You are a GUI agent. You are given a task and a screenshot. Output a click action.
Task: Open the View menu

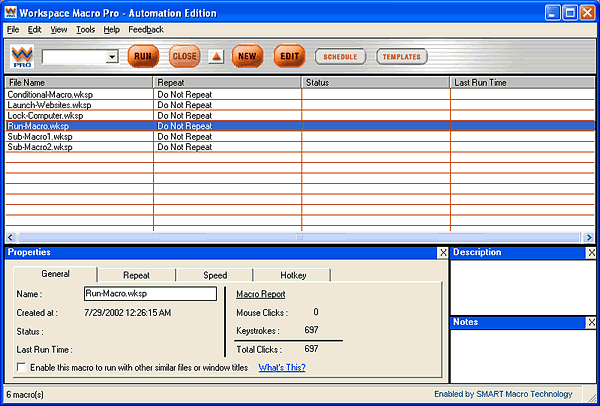59,29
